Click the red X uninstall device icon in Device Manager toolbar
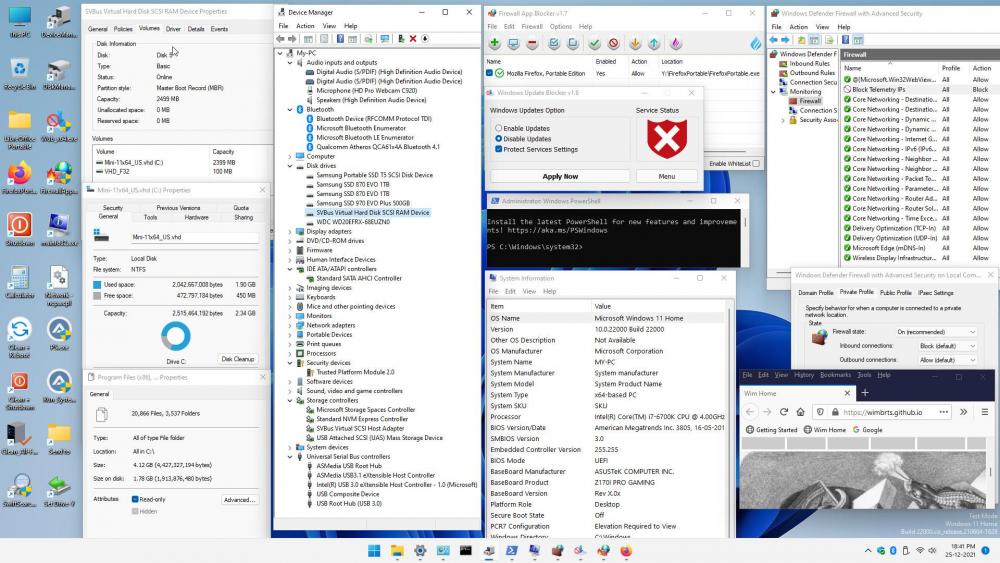The width and height of the screenshot is (1000, 563). [x=413, y=39]
